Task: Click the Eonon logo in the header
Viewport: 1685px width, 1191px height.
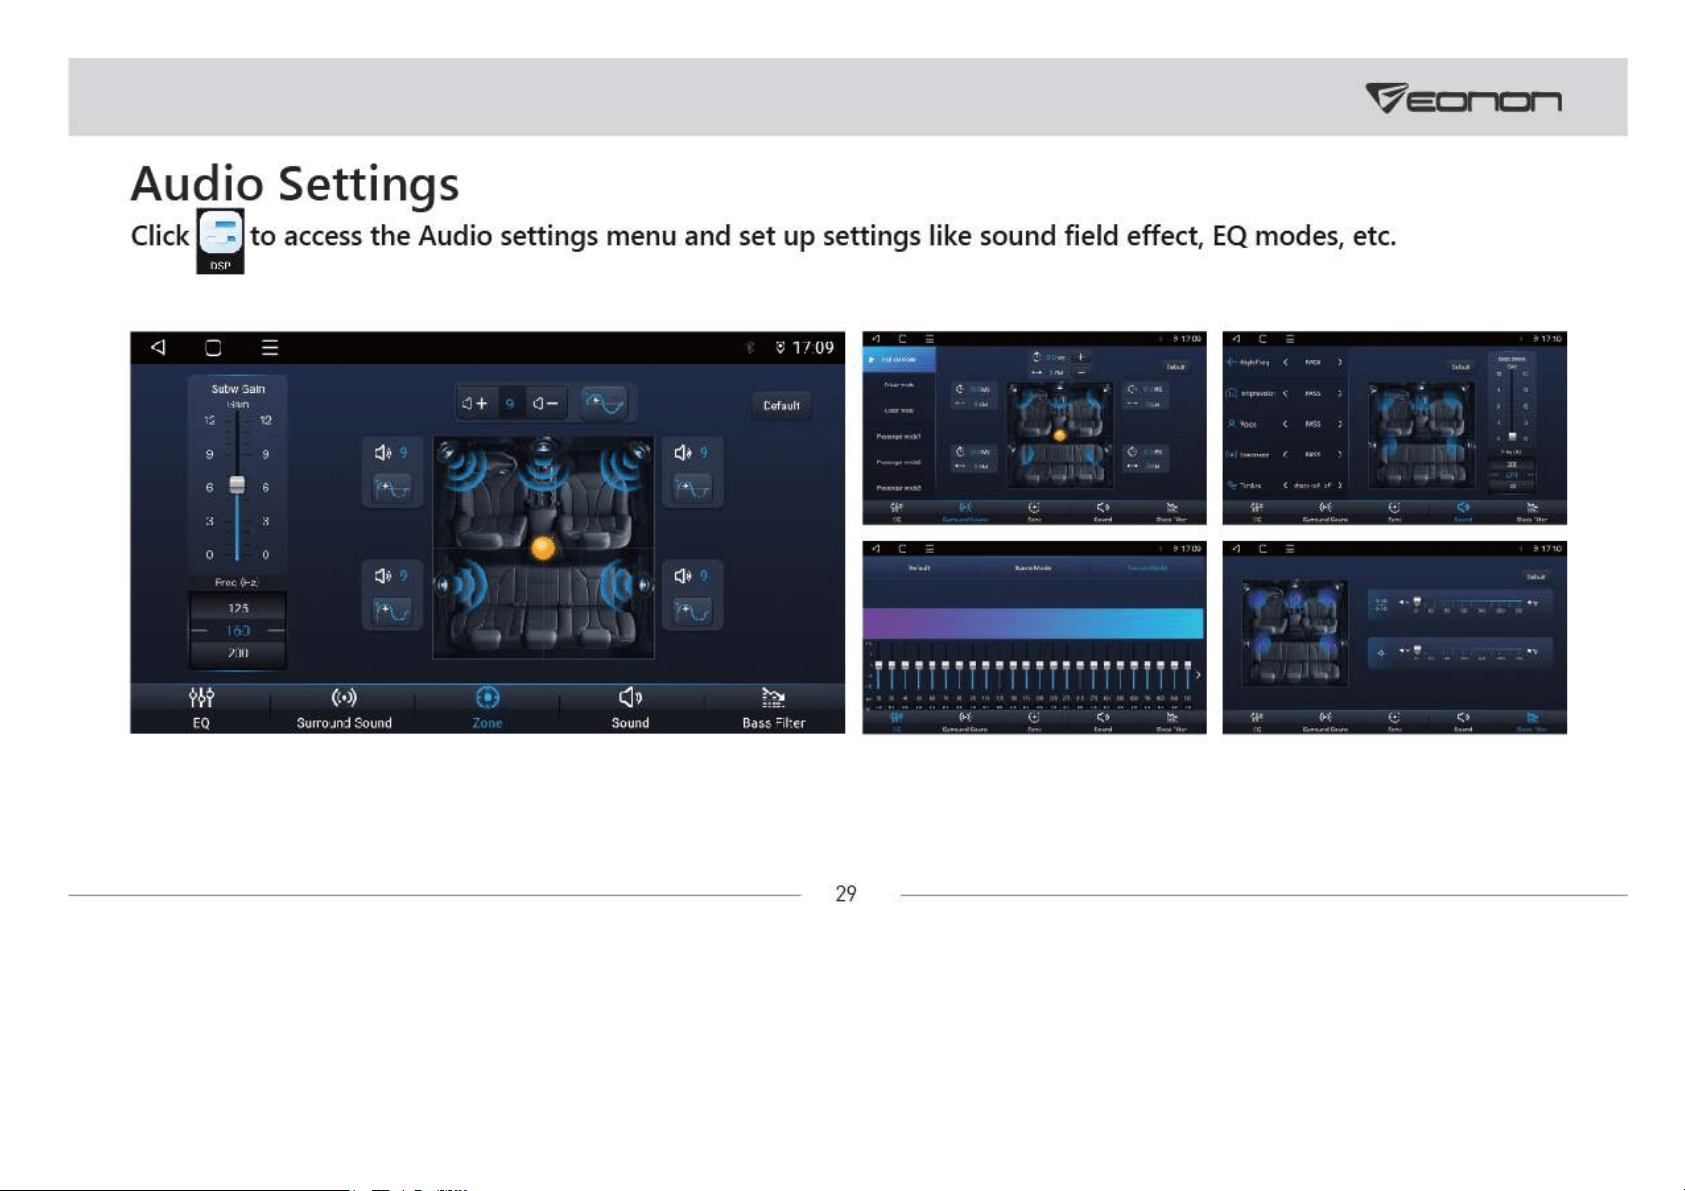Action: click(x=1463, y=98)
